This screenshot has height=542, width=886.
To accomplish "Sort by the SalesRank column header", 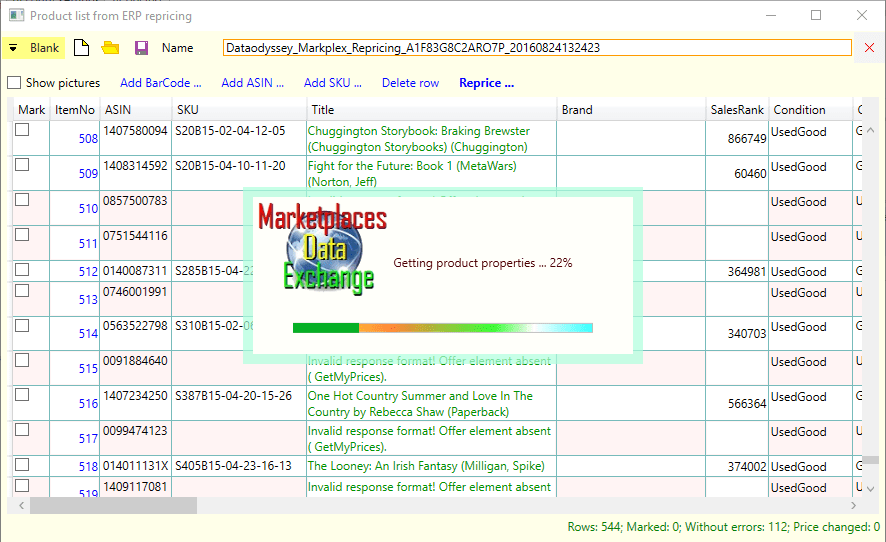I will [x=736, y=110].
